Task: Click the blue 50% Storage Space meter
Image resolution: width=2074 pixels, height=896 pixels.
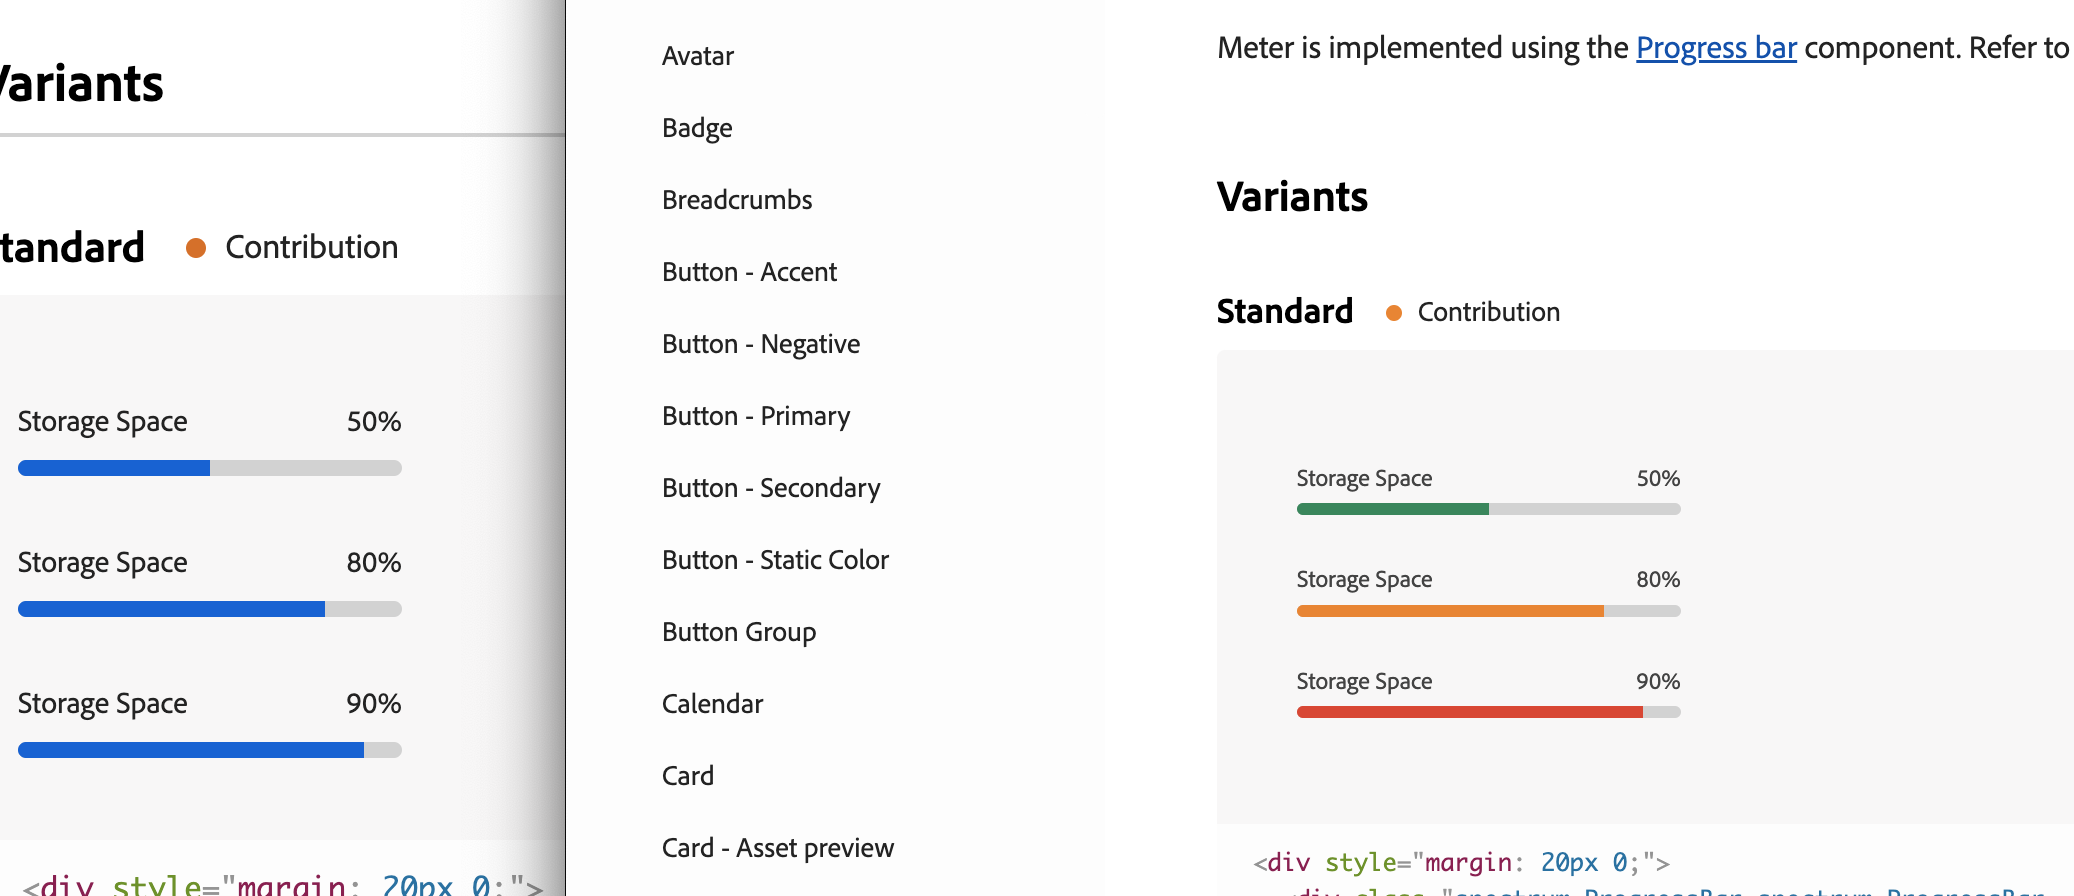Action: (210, 468)
